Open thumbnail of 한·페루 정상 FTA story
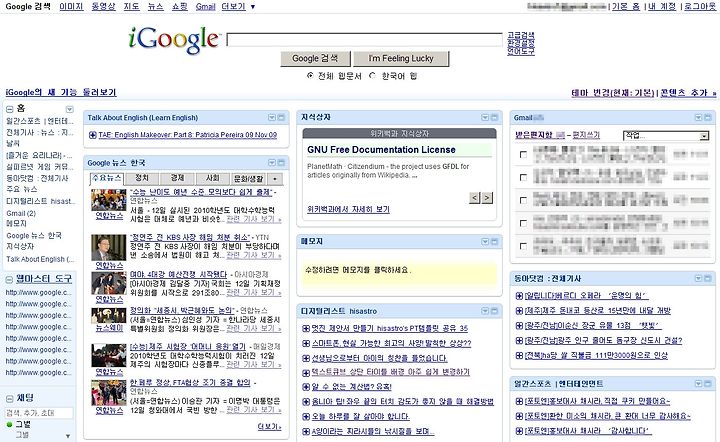 point(108,392)
